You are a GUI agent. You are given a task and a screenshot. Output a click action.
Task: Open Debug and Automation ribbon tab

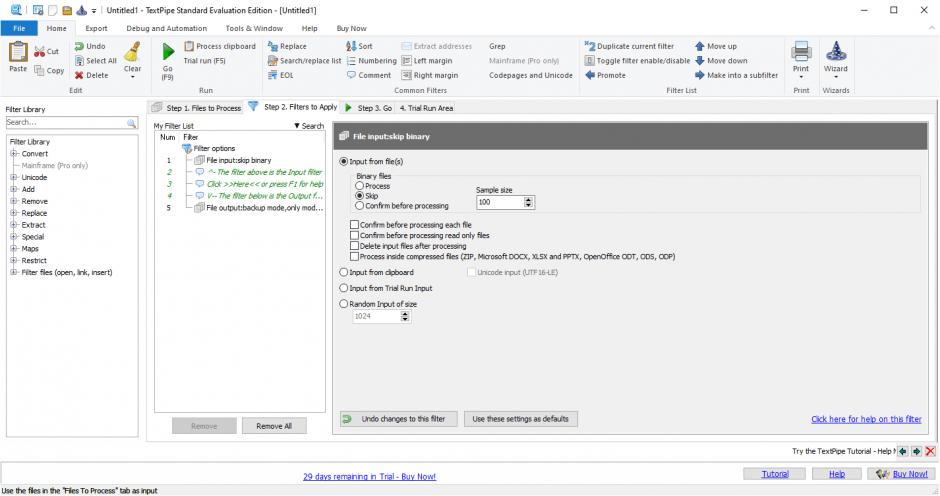point(166,28)
